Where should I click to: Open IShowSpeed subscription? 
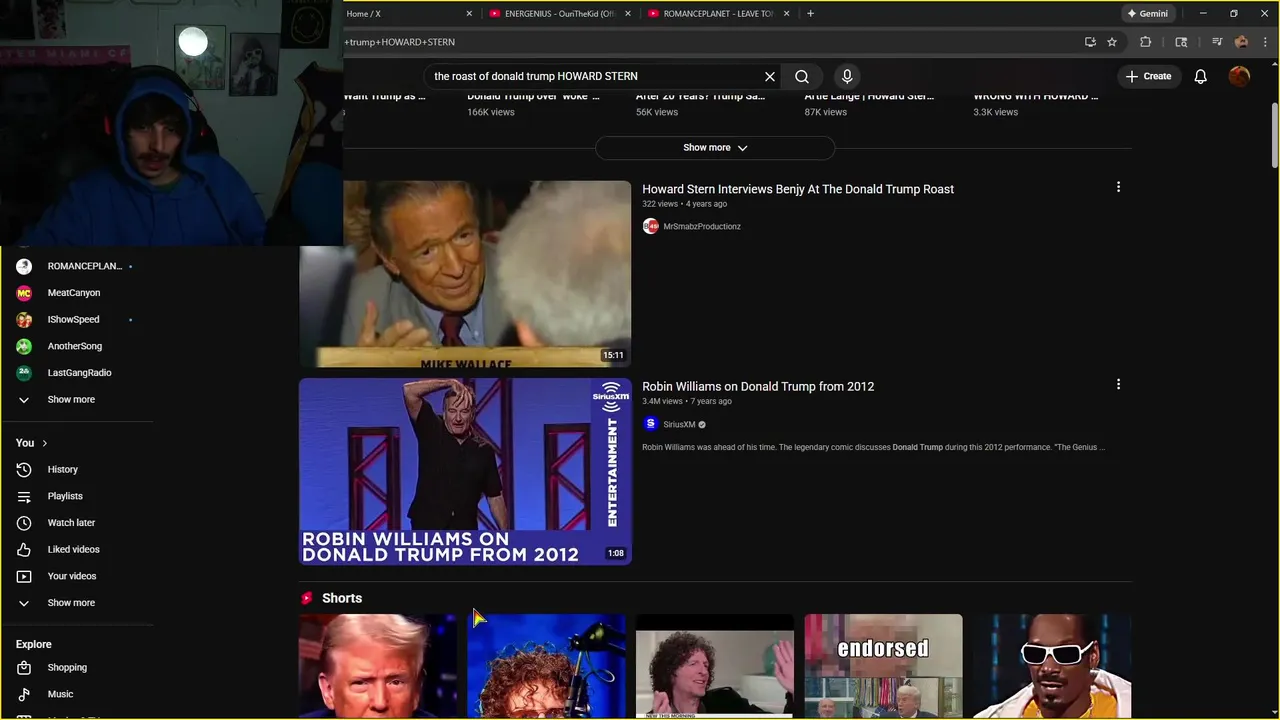point(76,319)
